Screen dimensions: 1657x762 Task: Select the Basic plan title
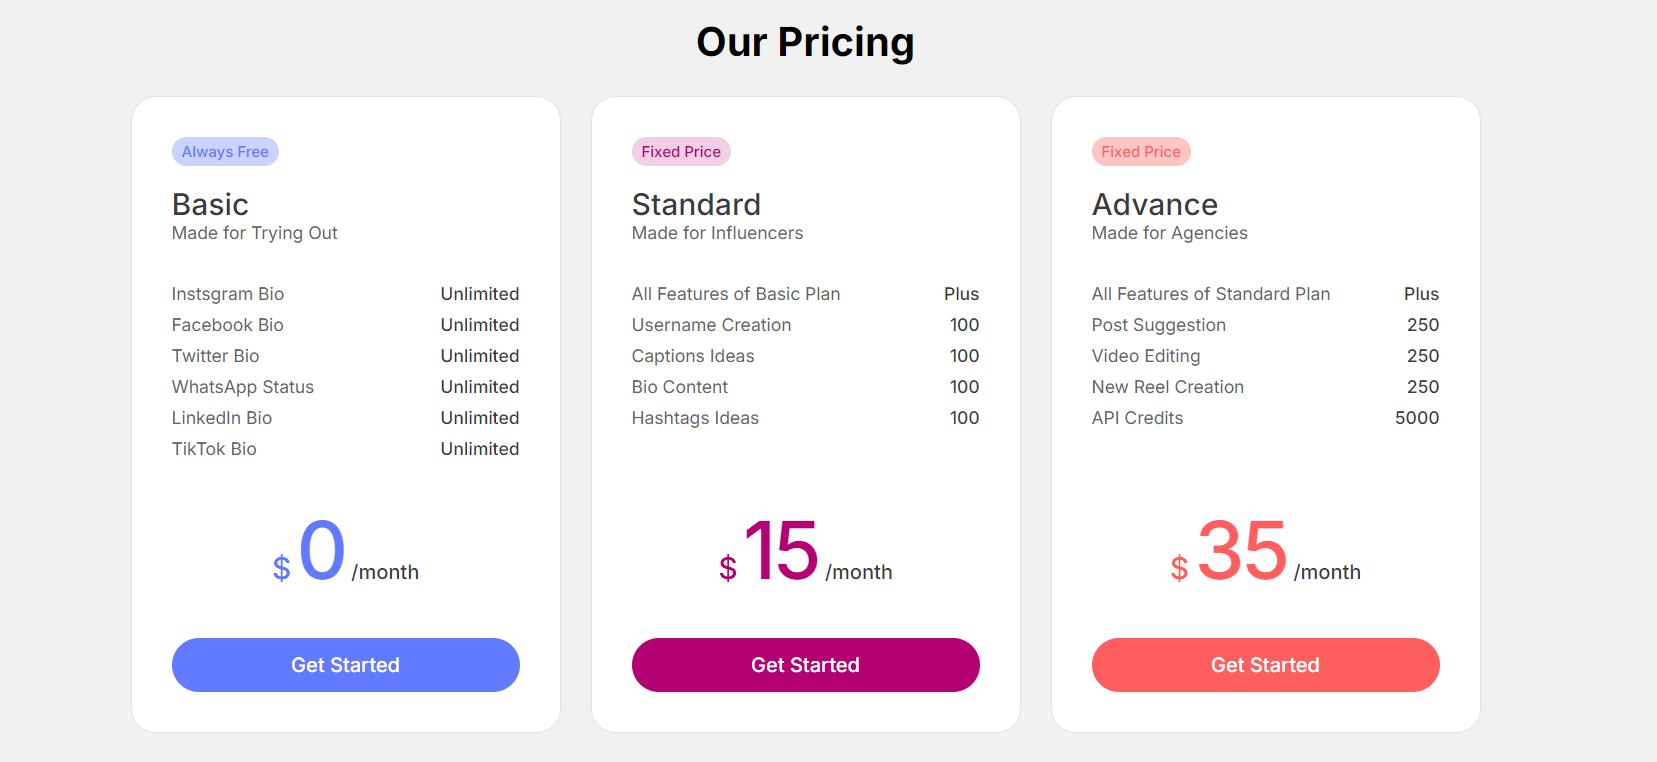pos(210,205)
